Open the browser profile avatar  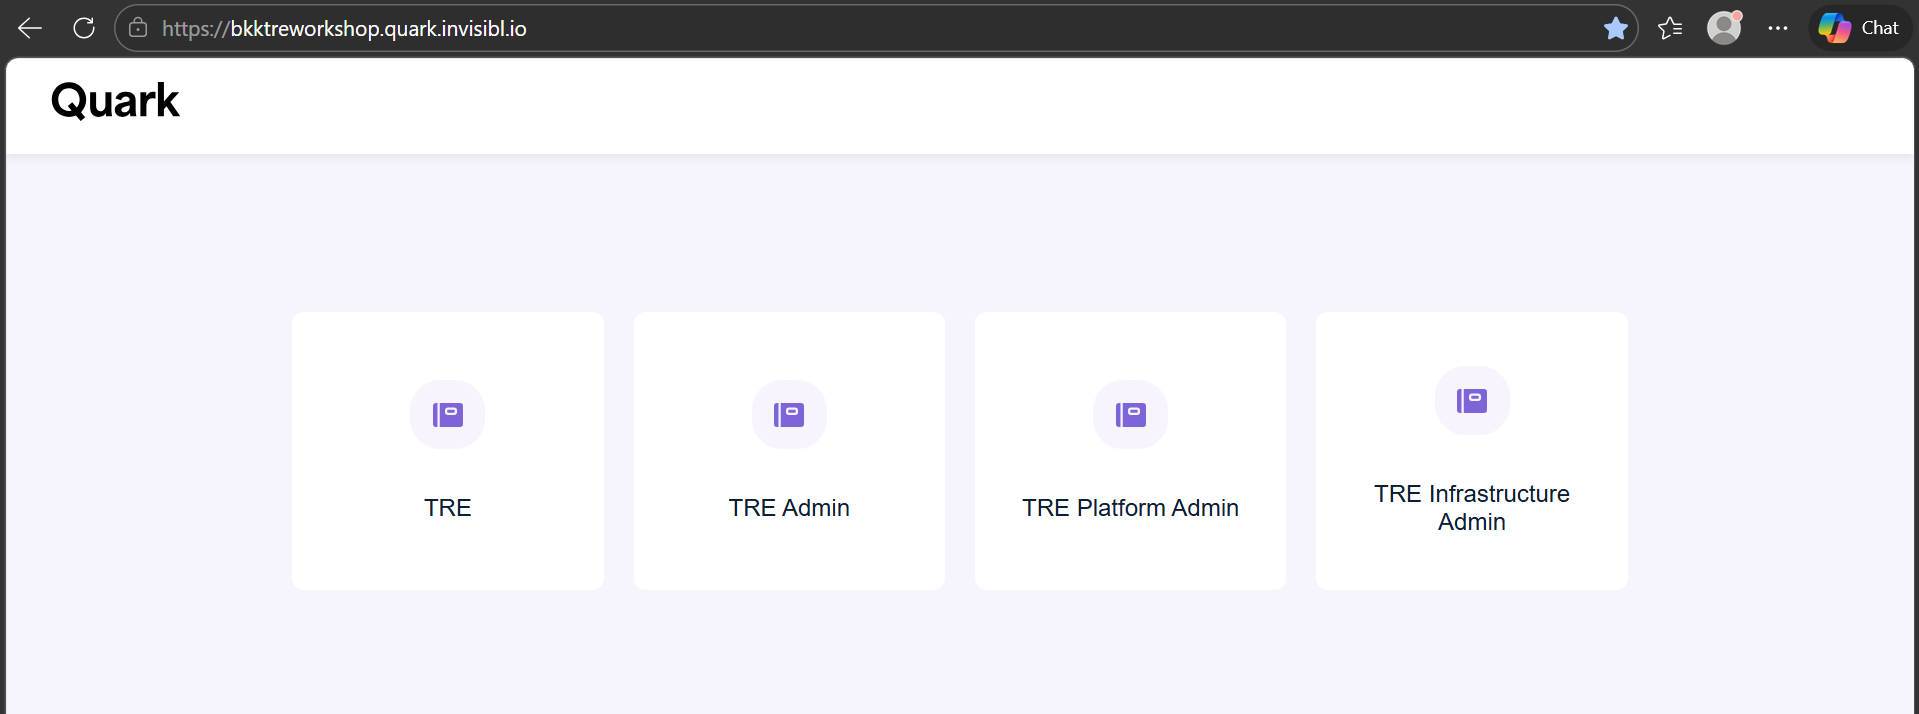tap(1724, 28)
